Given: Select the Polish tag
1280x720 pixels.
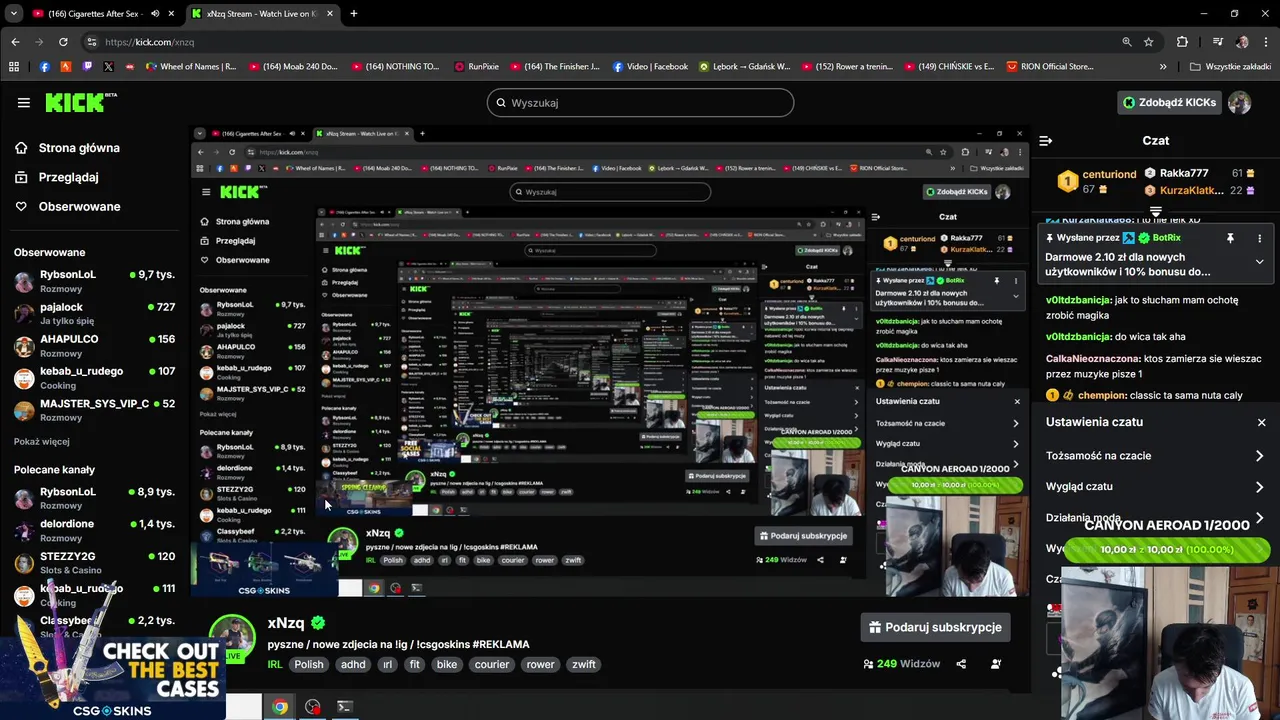Looking at the screenshot, I should coord(309,664).
